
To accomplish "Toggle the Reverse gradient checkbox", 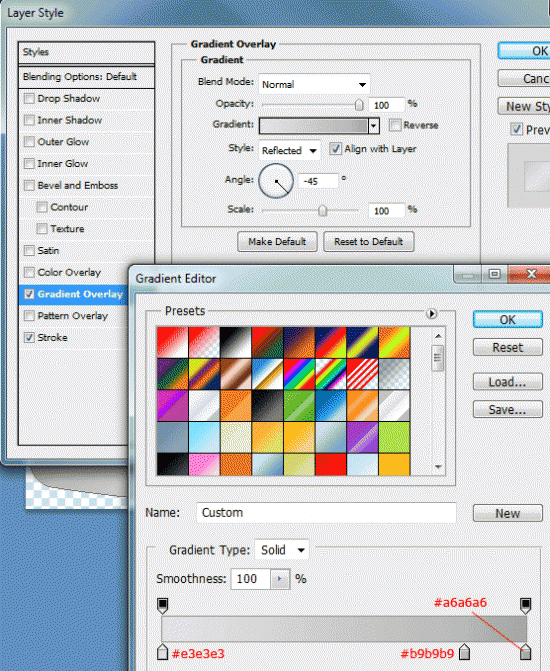I will [x=395, y=125].
